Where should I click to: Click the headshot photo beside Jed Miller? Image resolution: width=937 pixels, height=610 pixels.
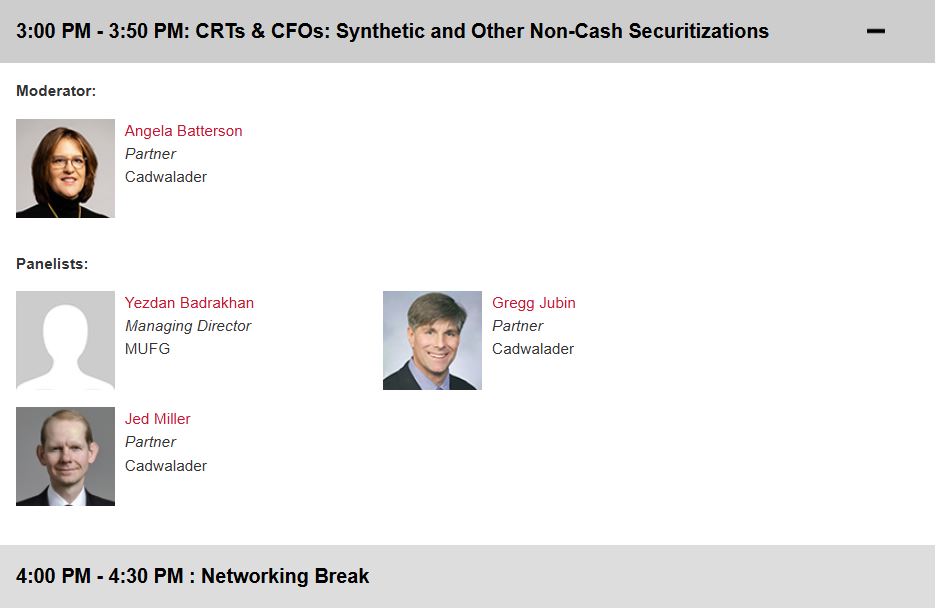coord(65,456)
